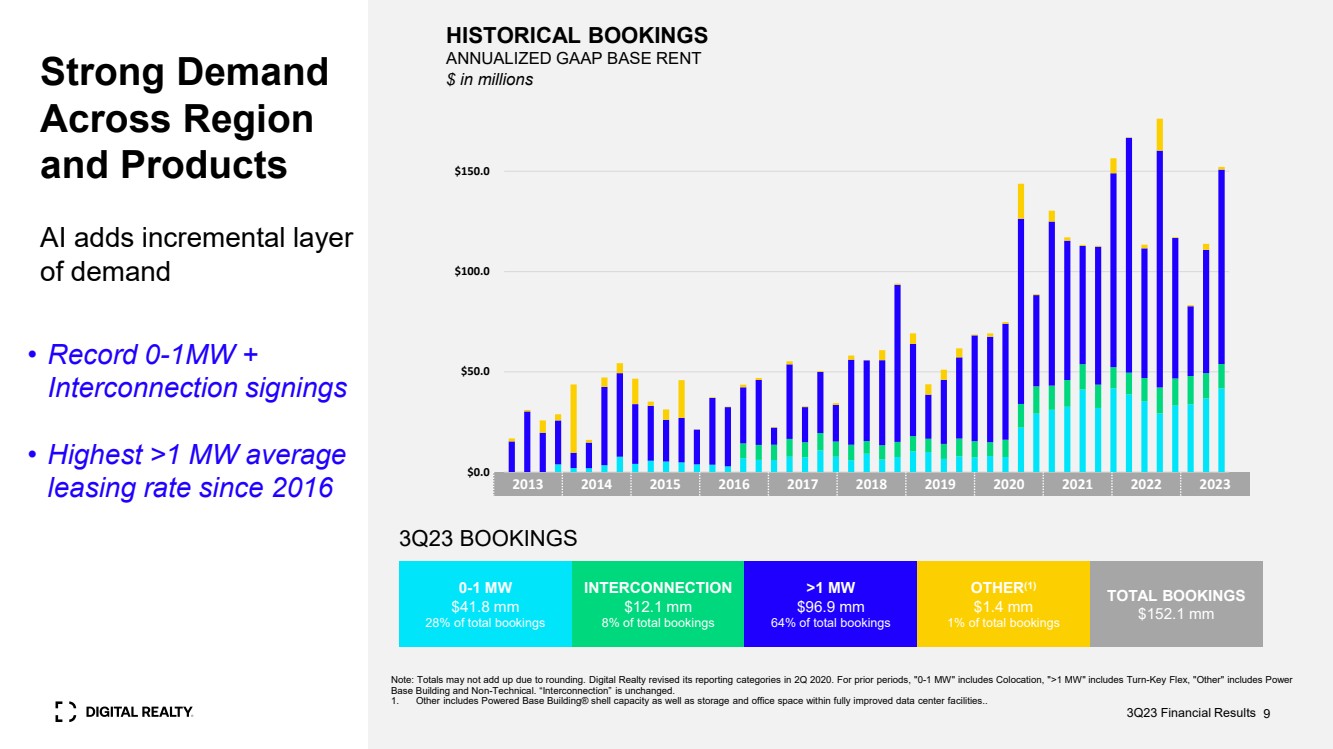Select the 2014 year label on the axis
The image size is (1333, 749).
pyautogui.click(x=596, y=484)
